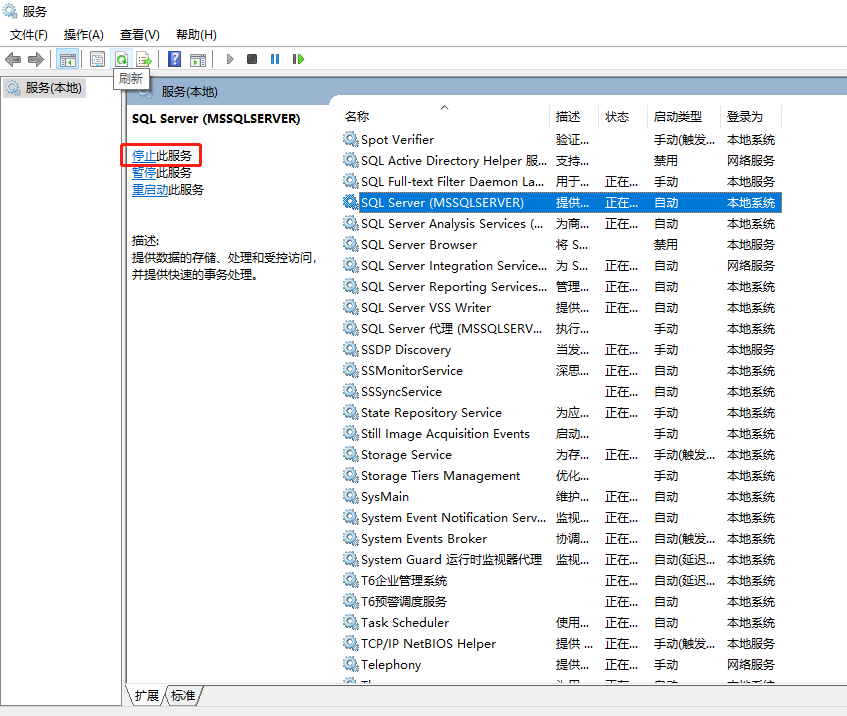Sort services by 启动类型 column header
Viewport: 847px width, 716px height.
678,116
